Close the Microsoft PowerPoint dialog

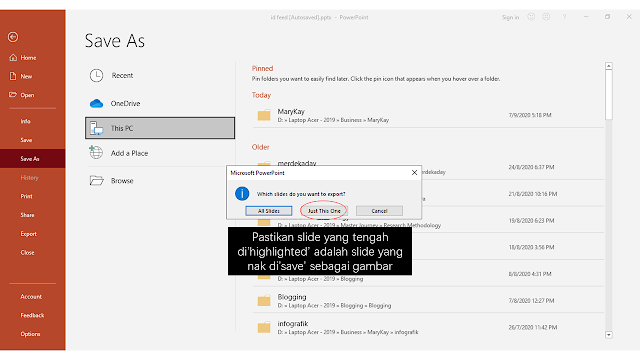414,173
